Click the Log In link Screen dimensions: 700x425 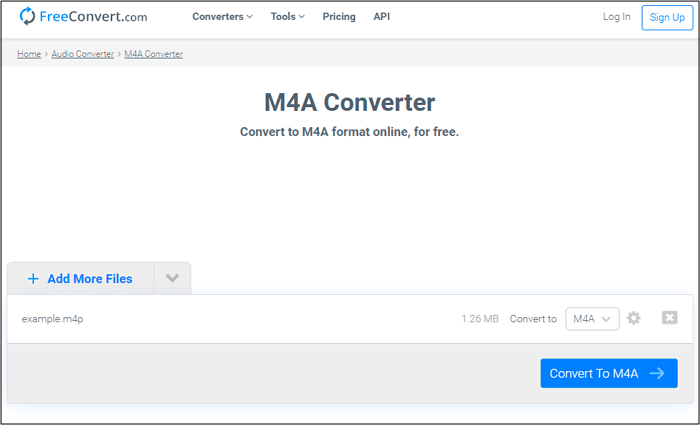pos(616,17)
